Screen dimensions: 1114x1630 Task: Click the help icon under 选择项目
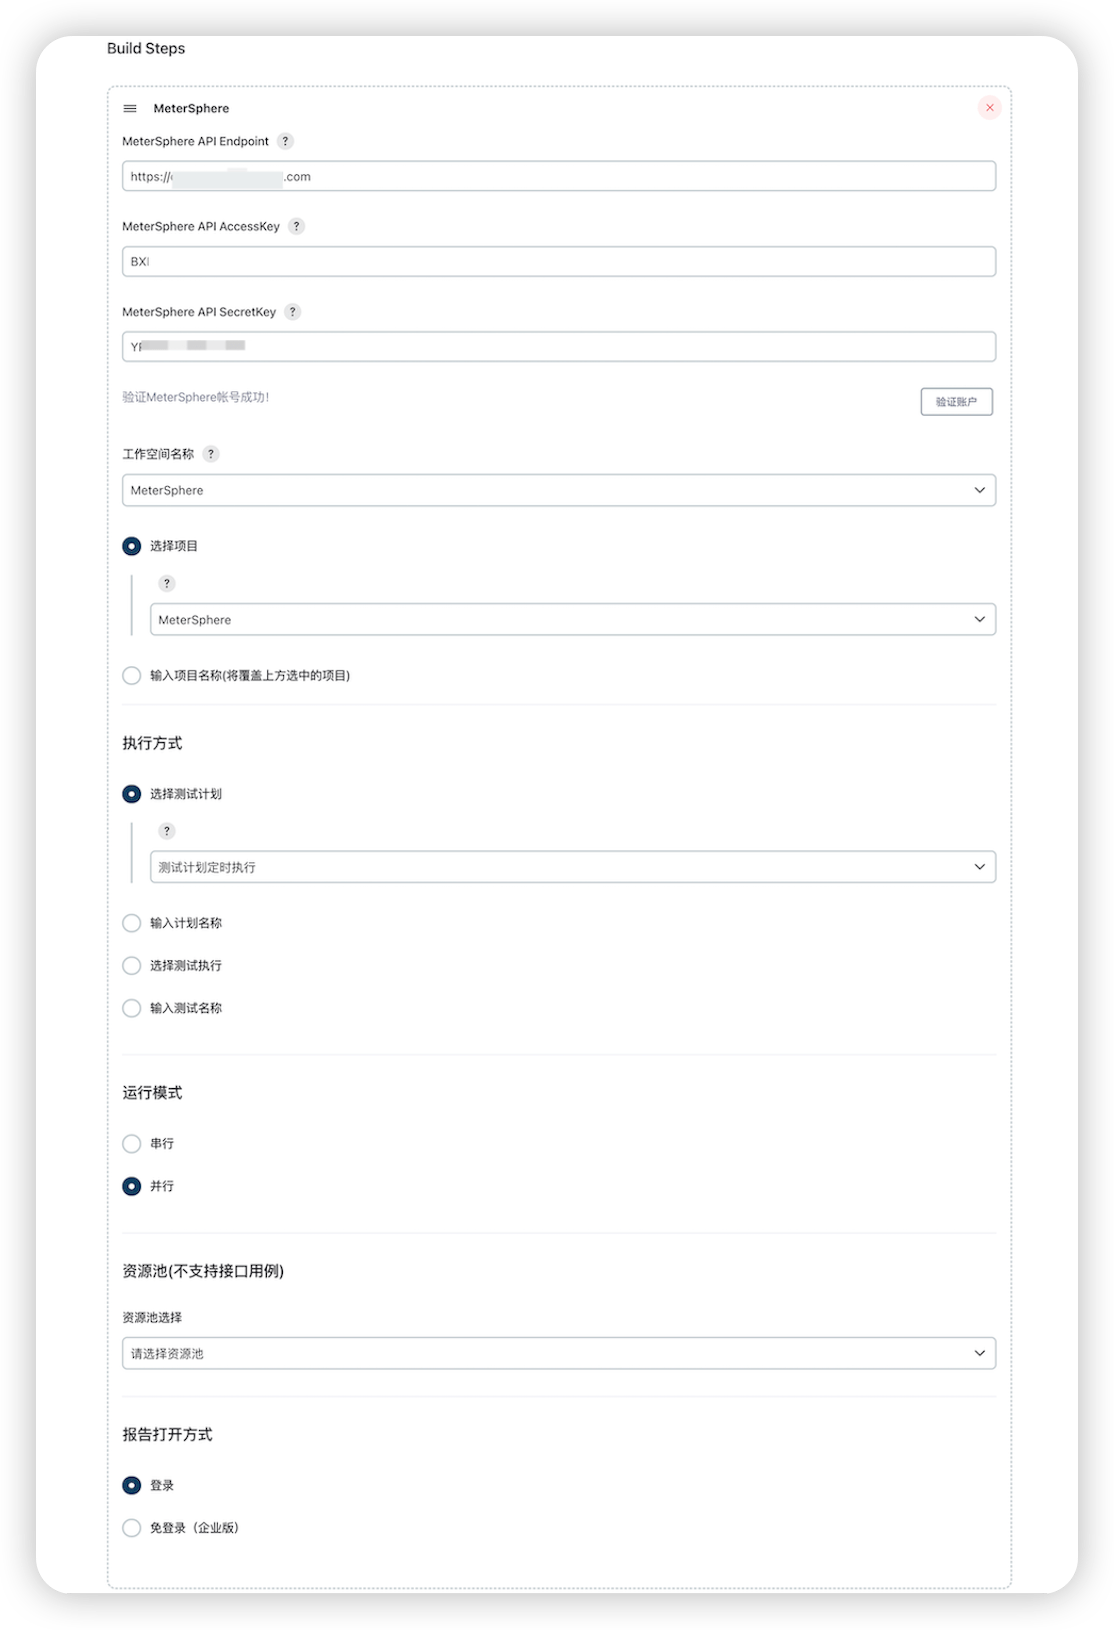166,583
